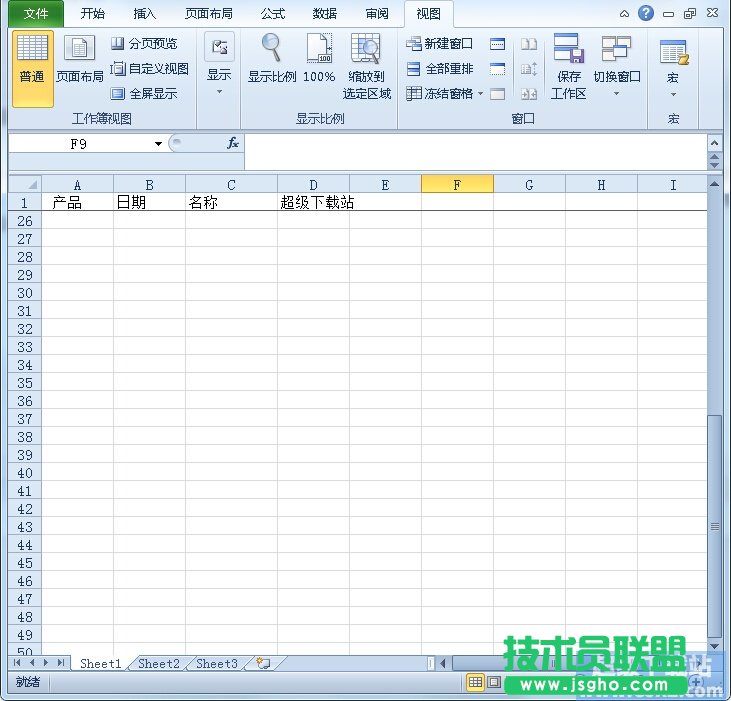Toggle 普通 normal view in the ribbon
Image resolution: width=731 pixels, height=701 pixels.
click(32, 68)
